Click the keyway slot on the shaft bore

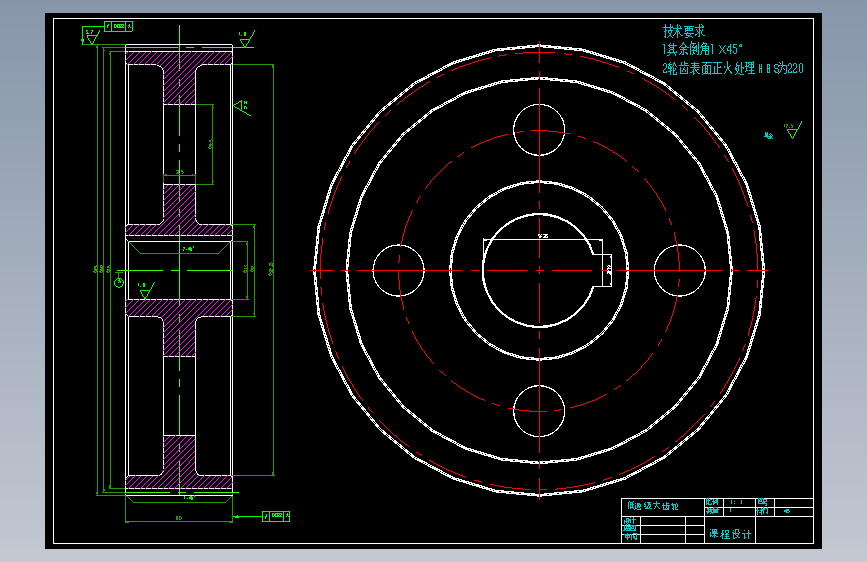point(597,270)
